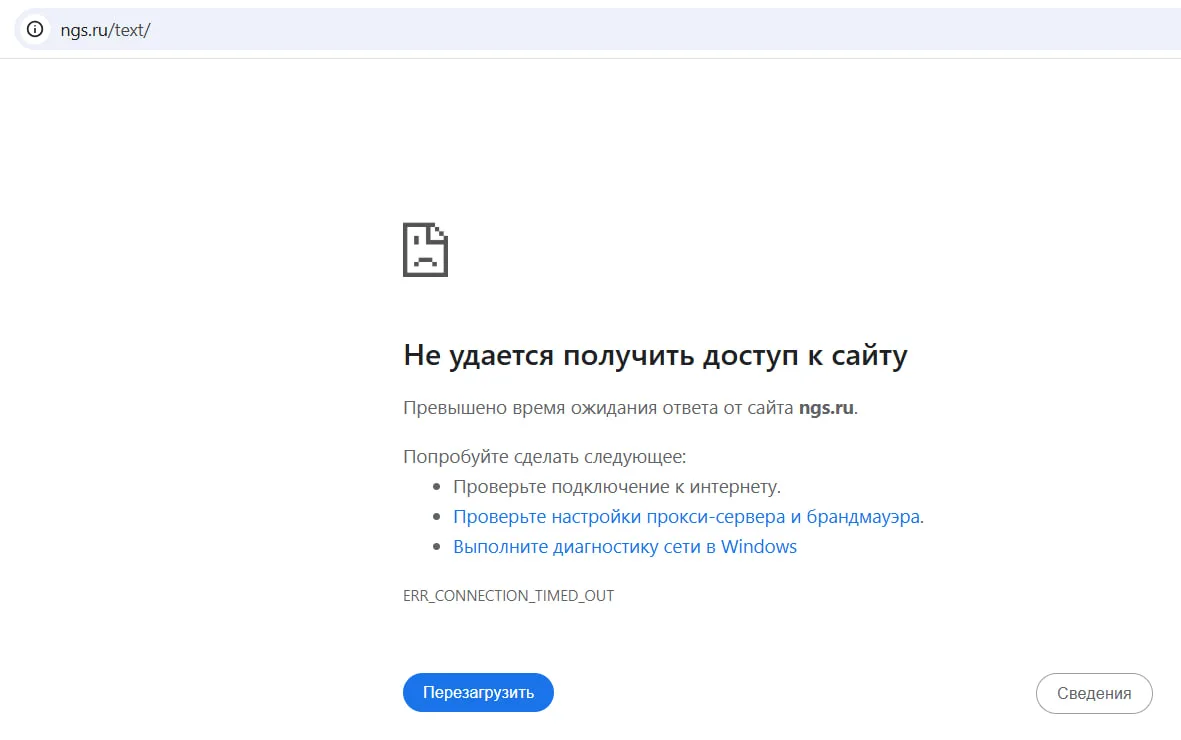The height and width of the screenshot is (740, 1181).
Task: Select the ERR_CONNECTION_TIMED_OUT error code text
Action: 508,596
